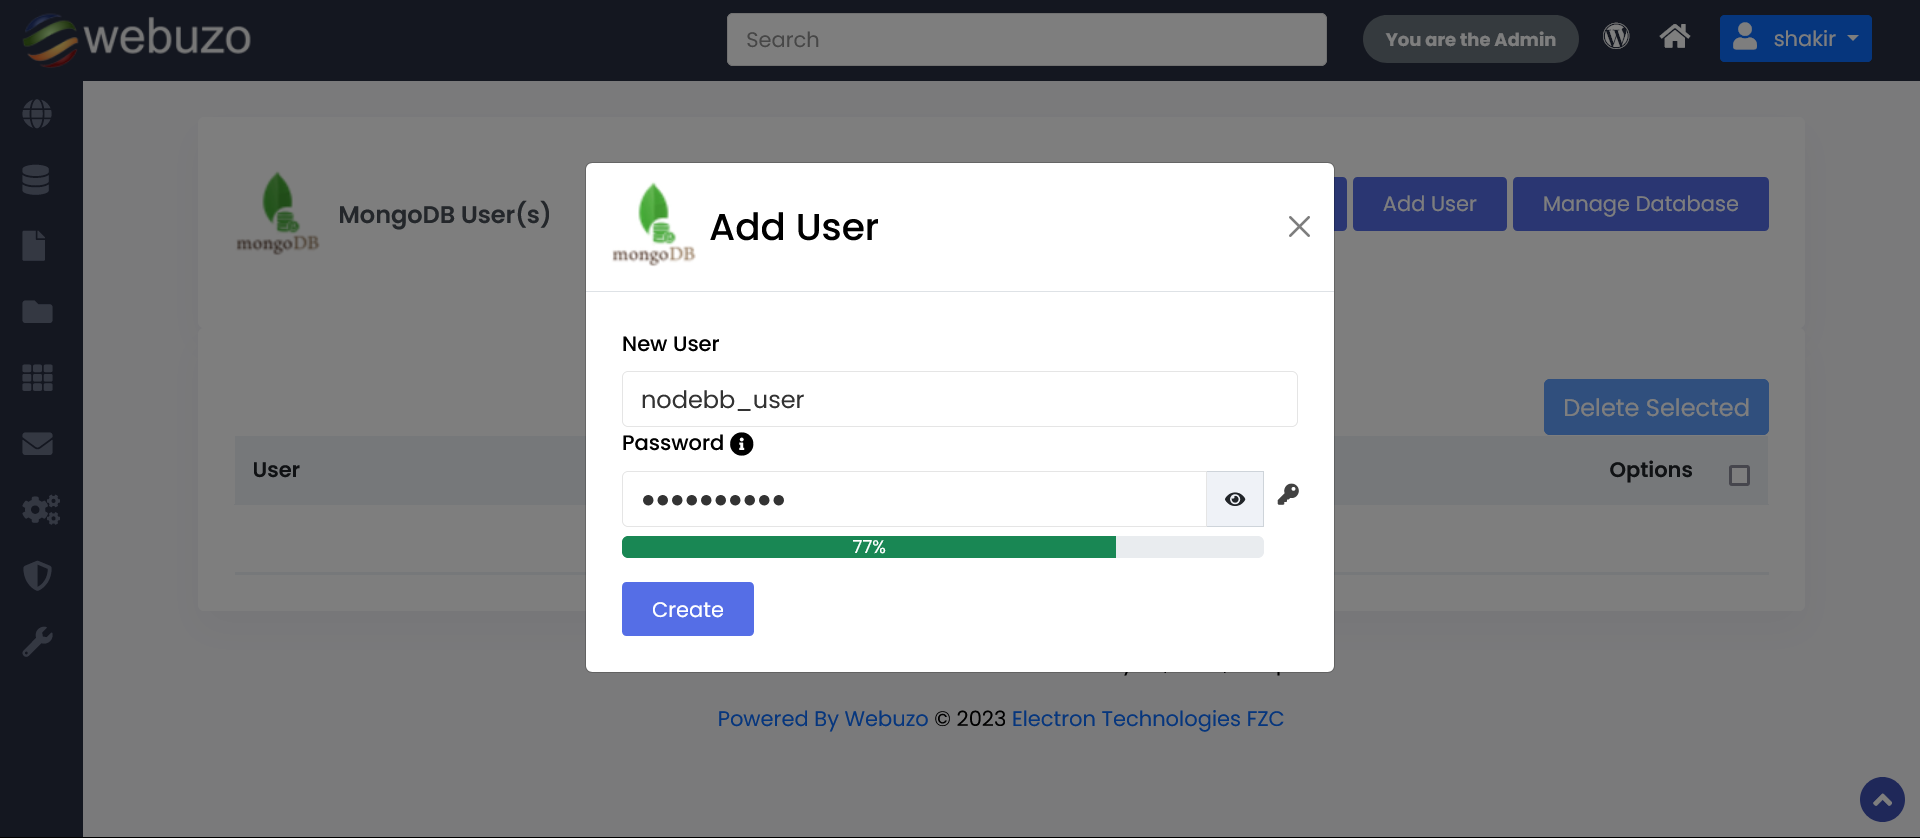The image size is (1920, 838).
Task: Click the password info icon
Action: click(741, 444)
